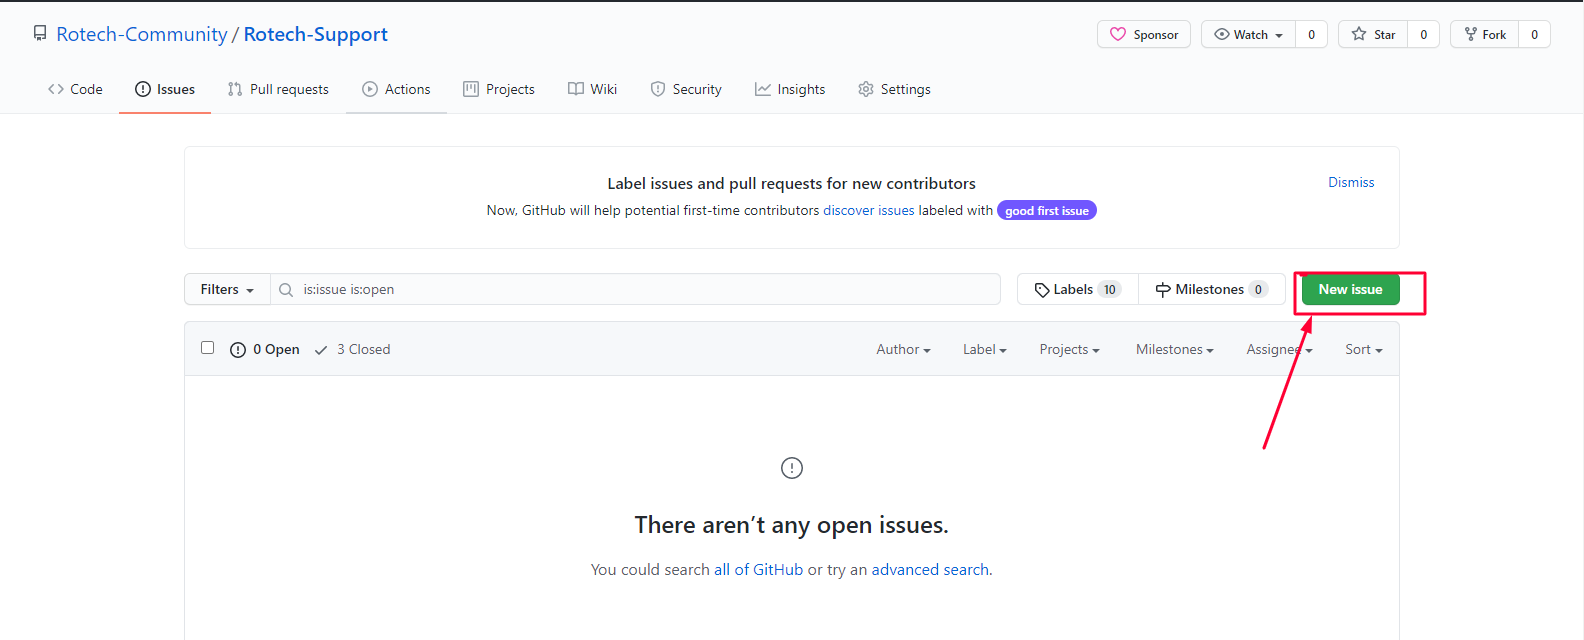This screenshot has width=1584, height=640.
Task: Expand the Assignee filter dropdown
Action: tap(1279, 349)
